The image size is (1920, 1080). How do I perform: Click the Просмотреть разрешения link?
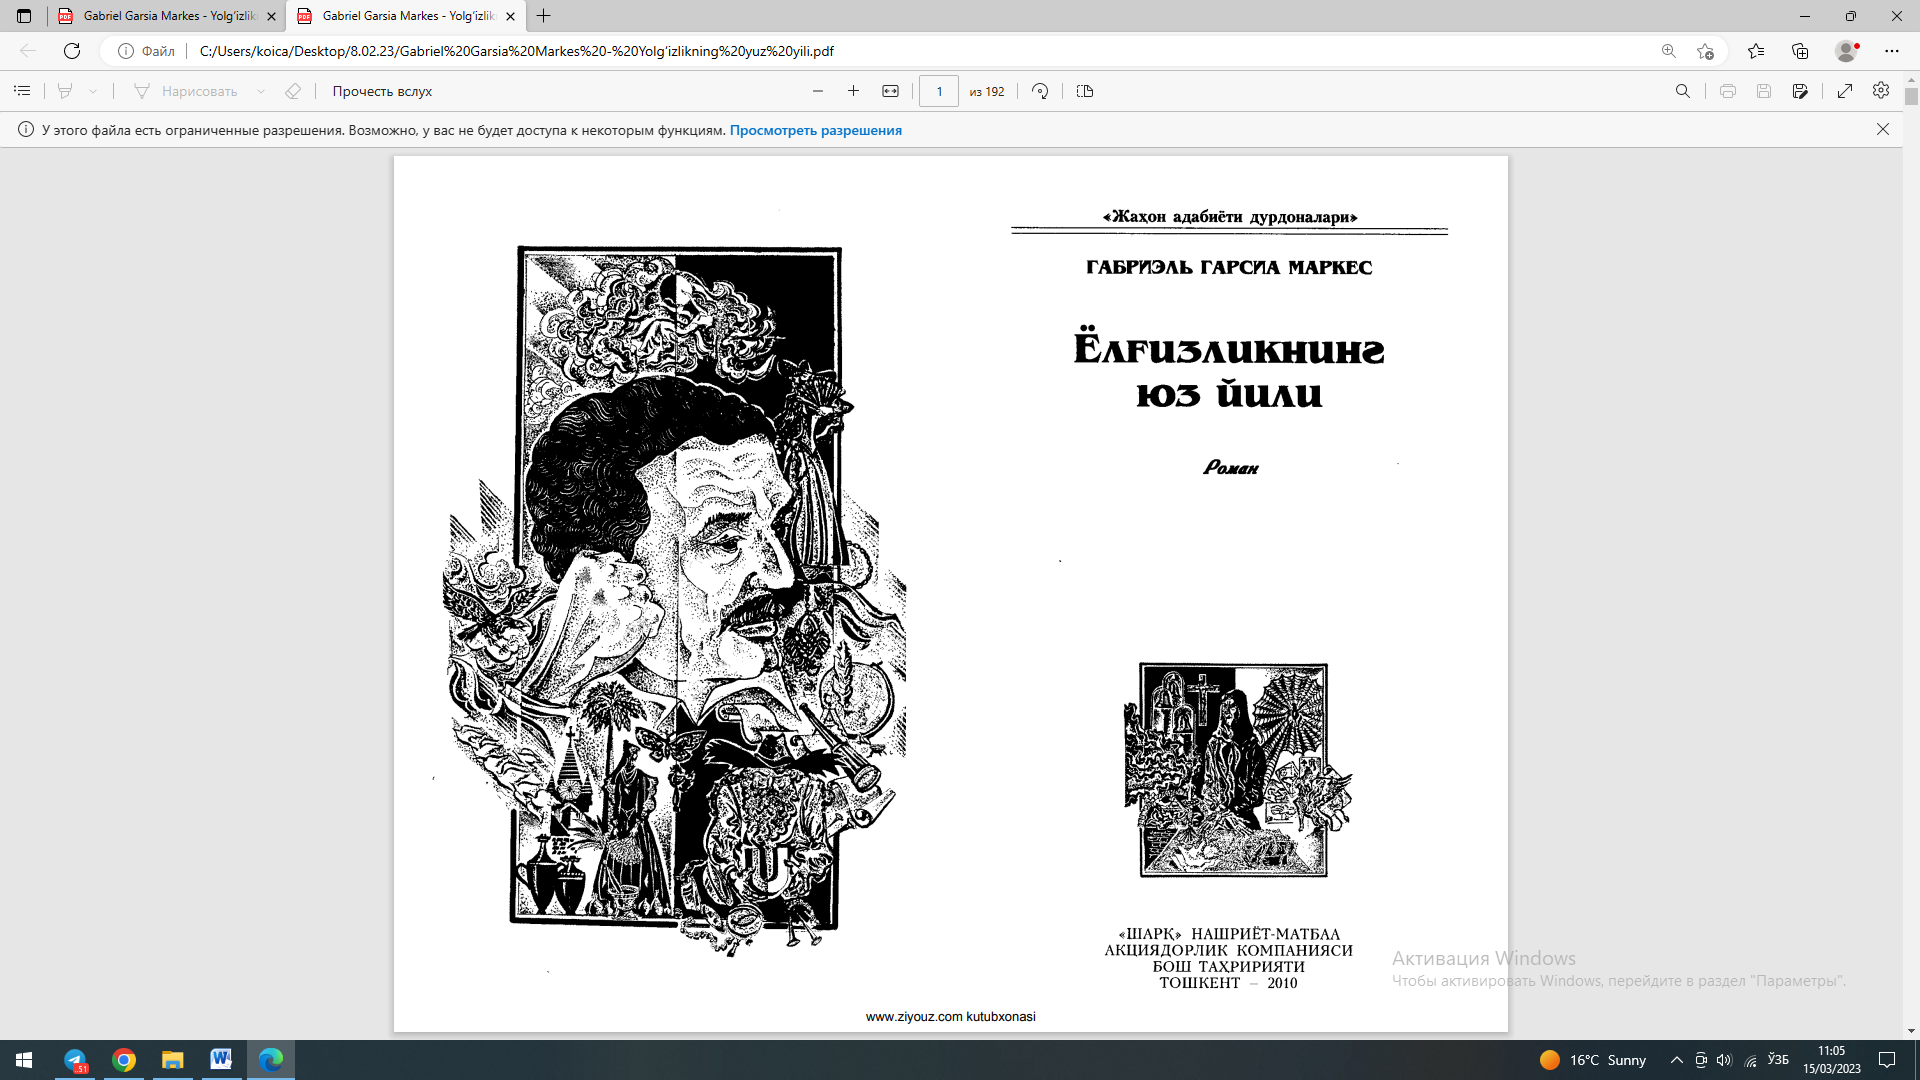(x=815, y=130)
